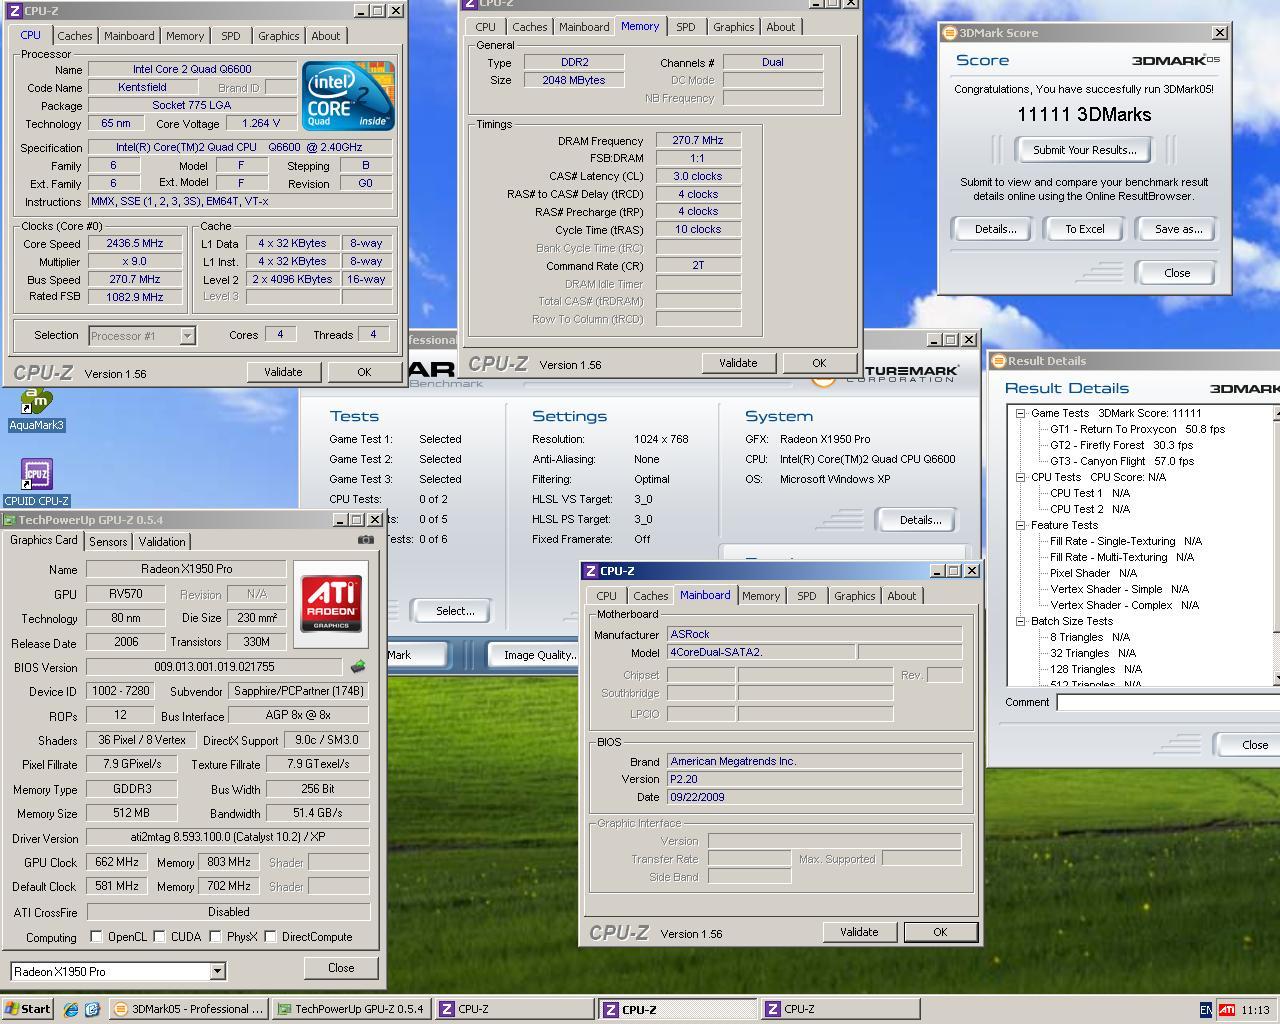Click the DRAM Frequency 270.7 MHz value
The width and height of the screenshot is (1280, 1024).
(698, 141)
